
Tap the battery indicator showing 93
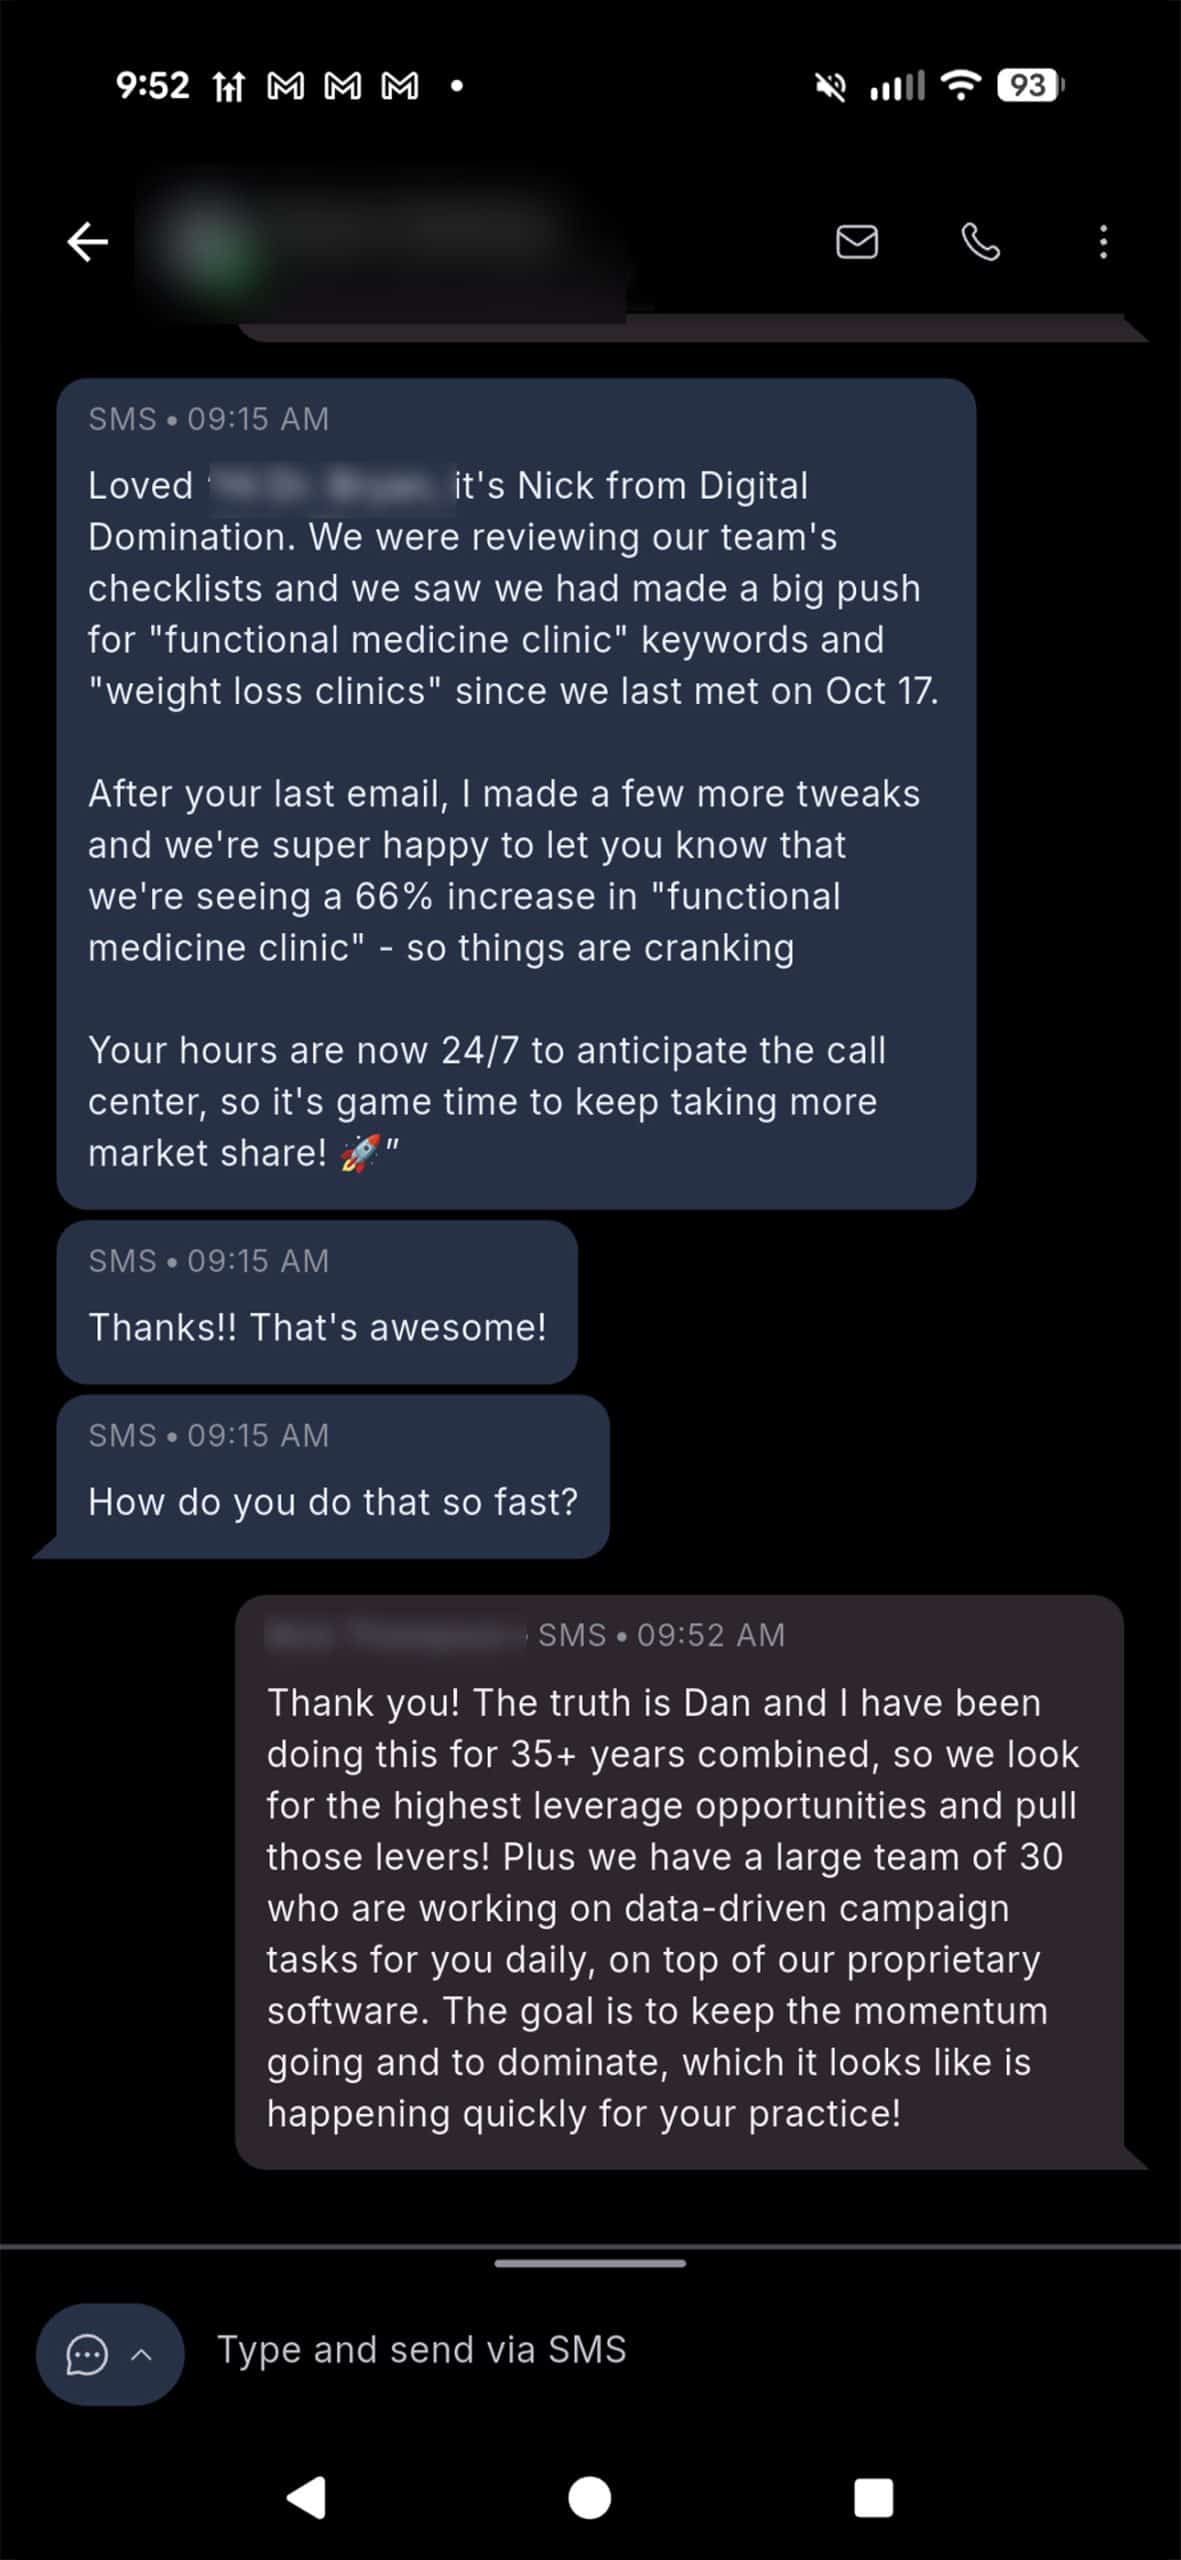tap(1029, 86)
